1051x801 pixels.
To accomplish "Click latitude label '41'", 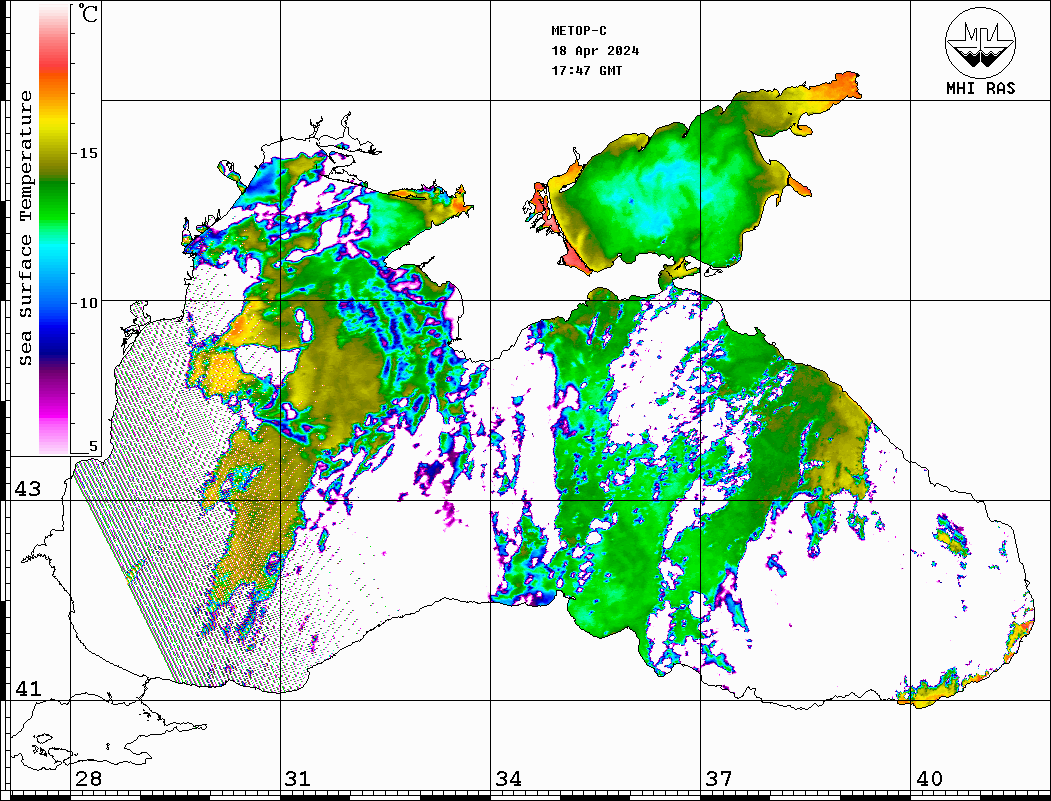I will (28, 688).
